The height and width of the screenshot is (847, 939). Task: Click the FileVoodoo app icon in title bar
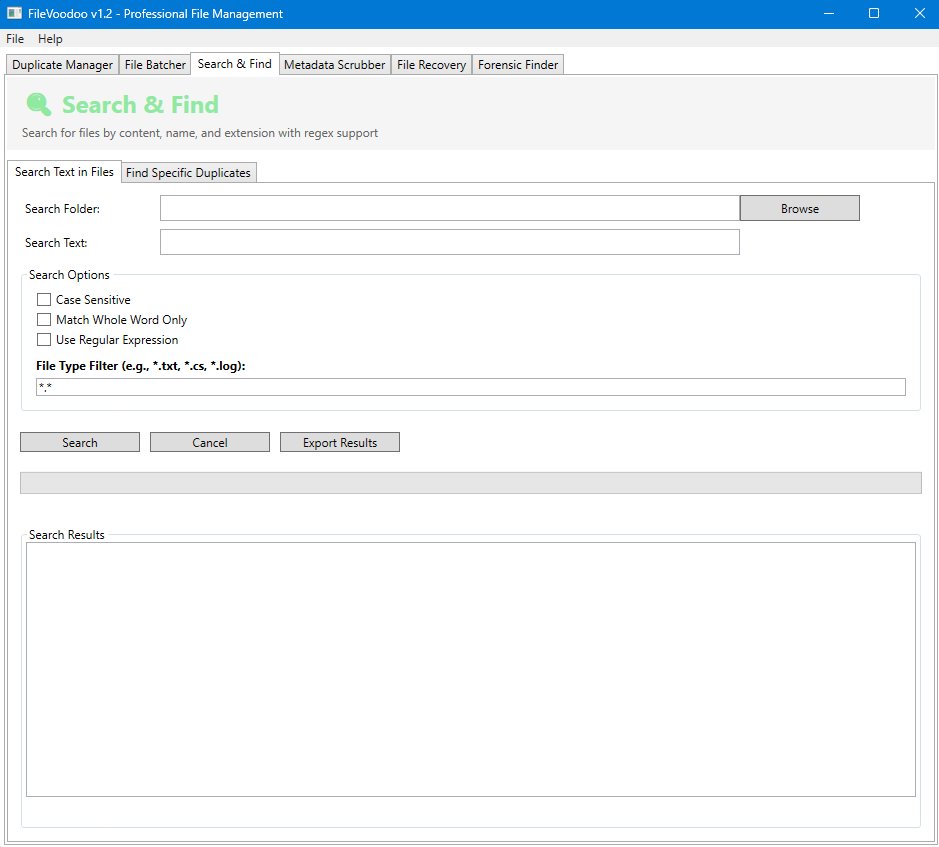tap(14, 13)
